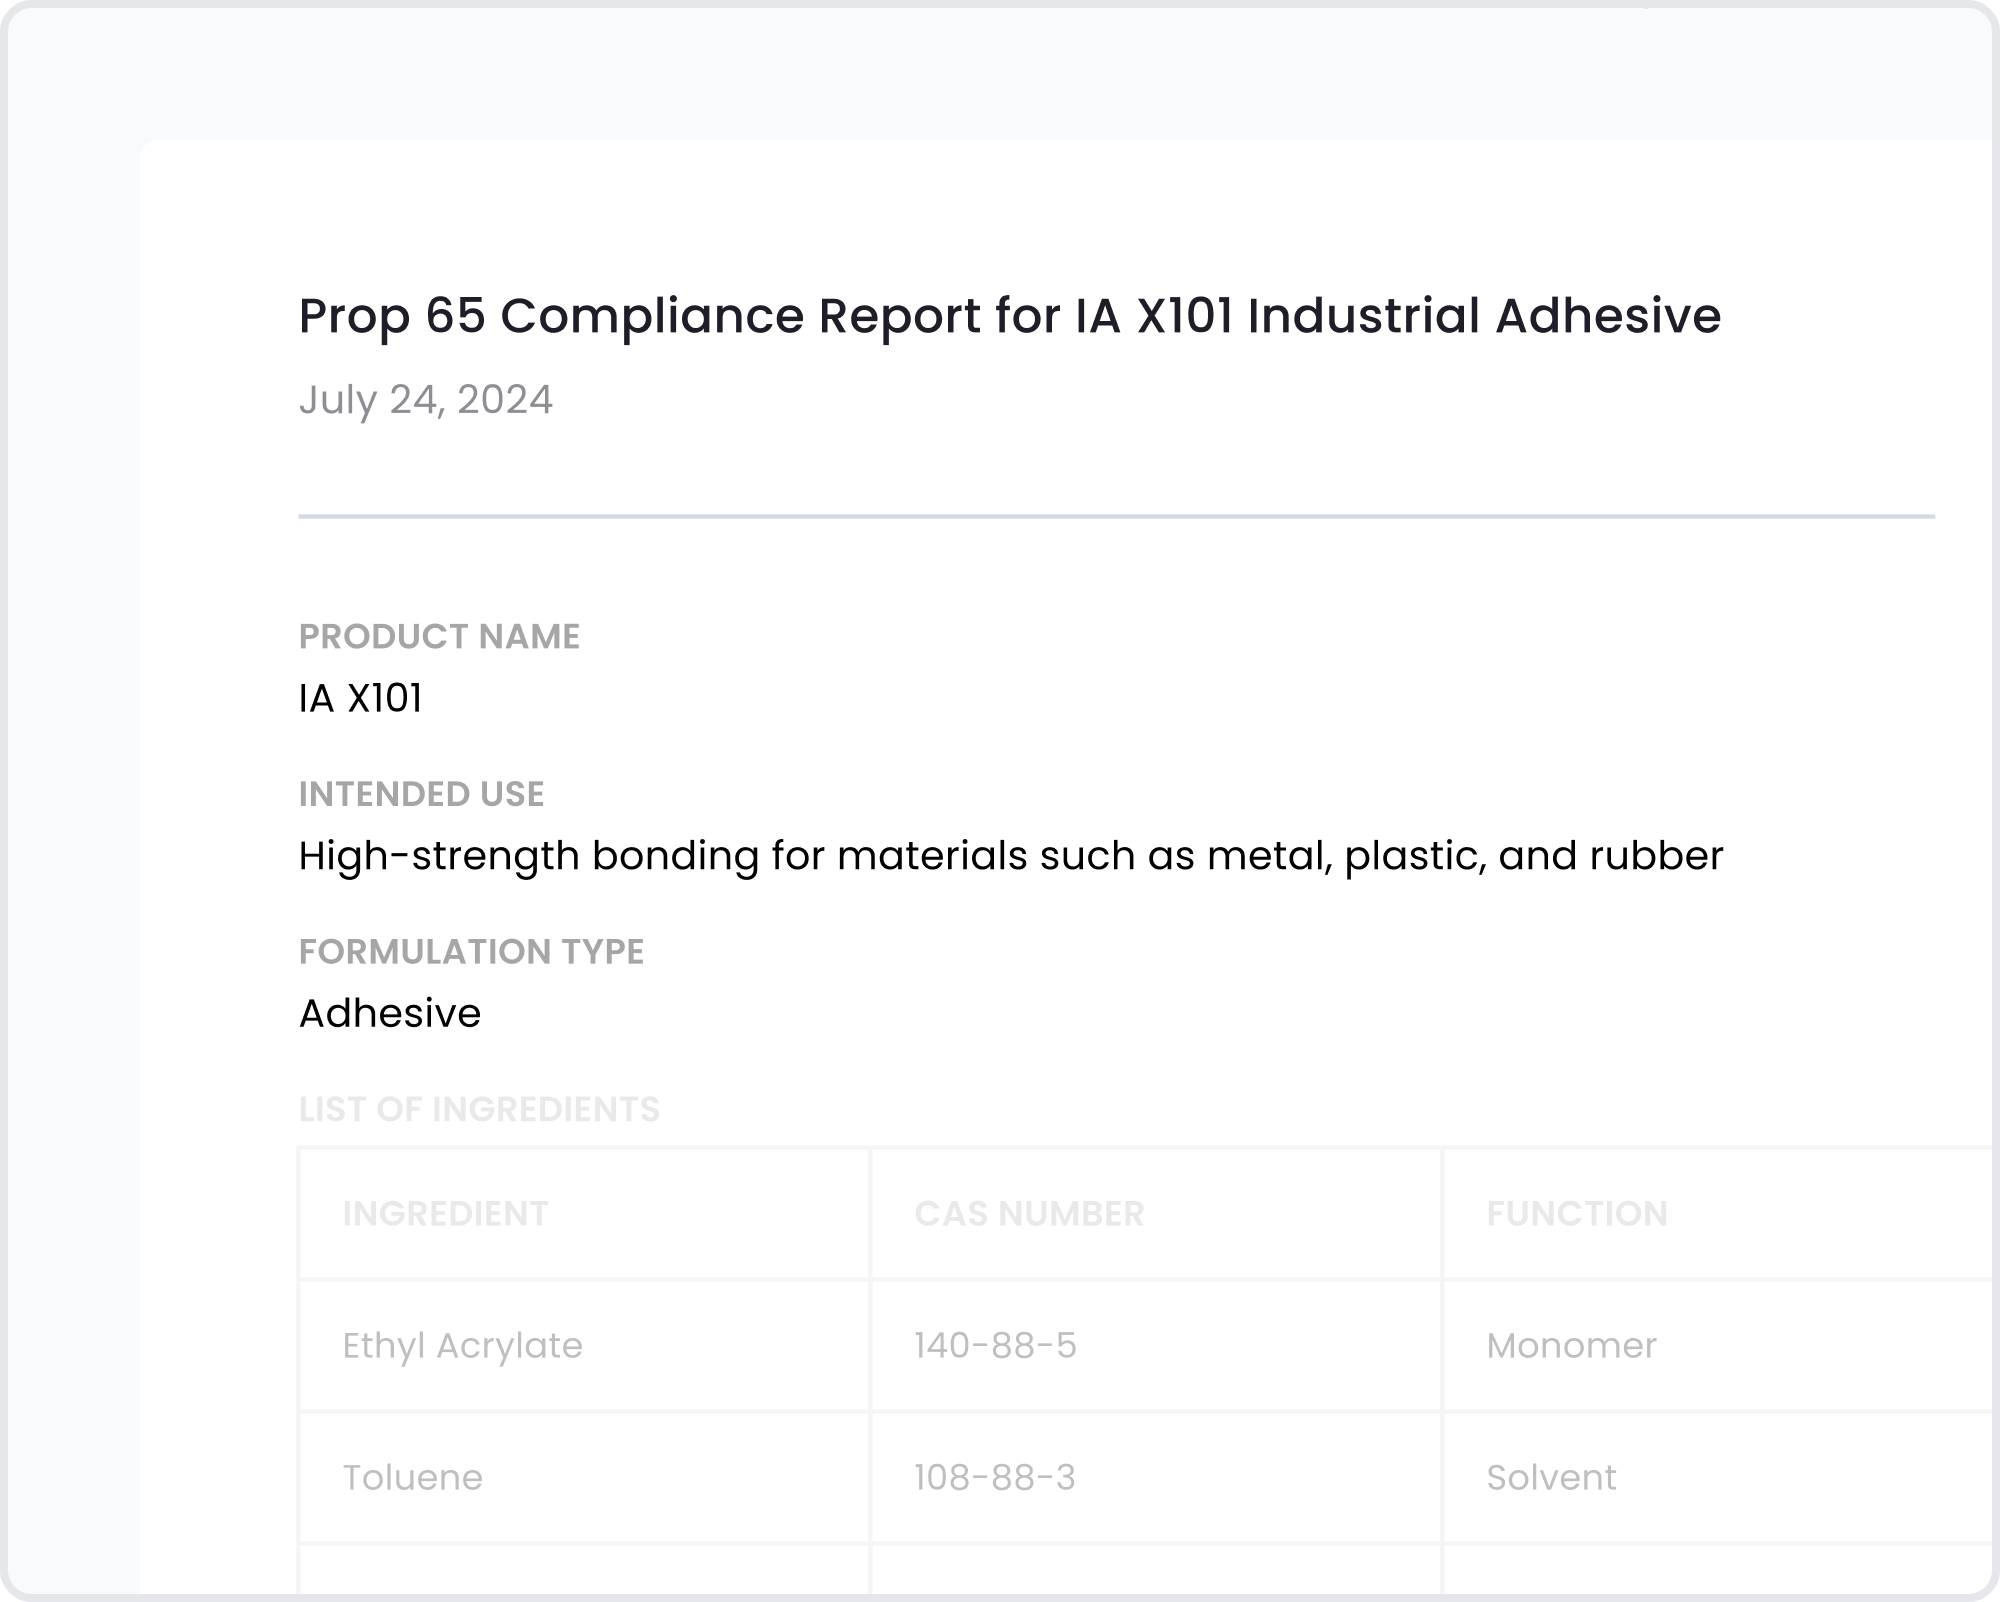Click CAS number 140-88-5 cell
The image size is (2000, 1602).
pos(995,1346)
